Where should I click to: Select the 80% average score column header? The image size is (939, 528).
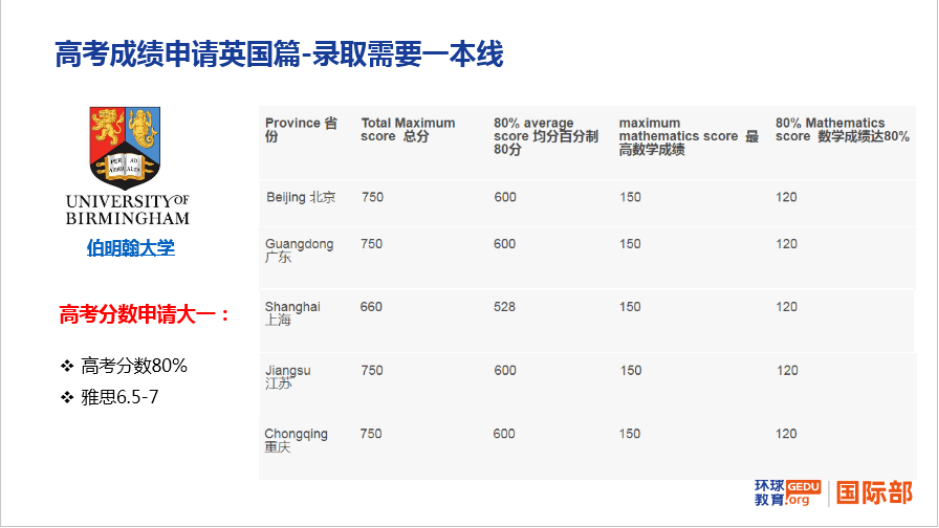click(545, 136)
